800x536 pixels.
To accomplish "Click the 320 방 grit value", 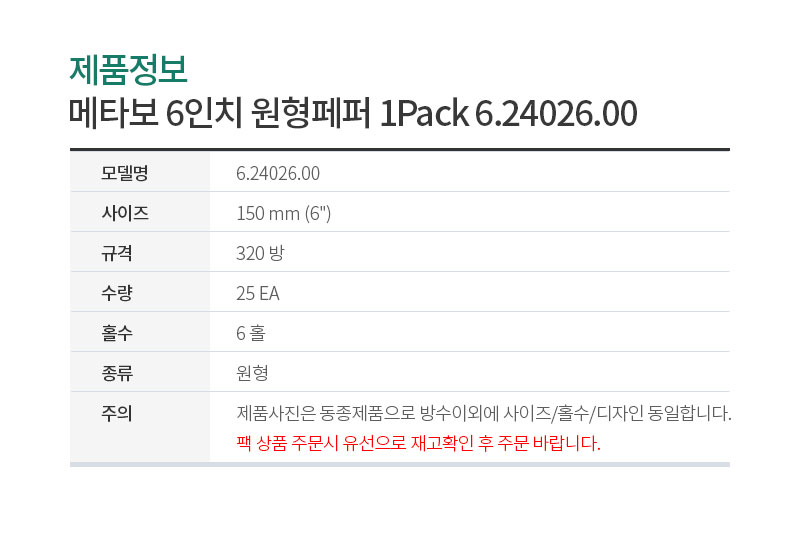I will (x=260, y=253).
